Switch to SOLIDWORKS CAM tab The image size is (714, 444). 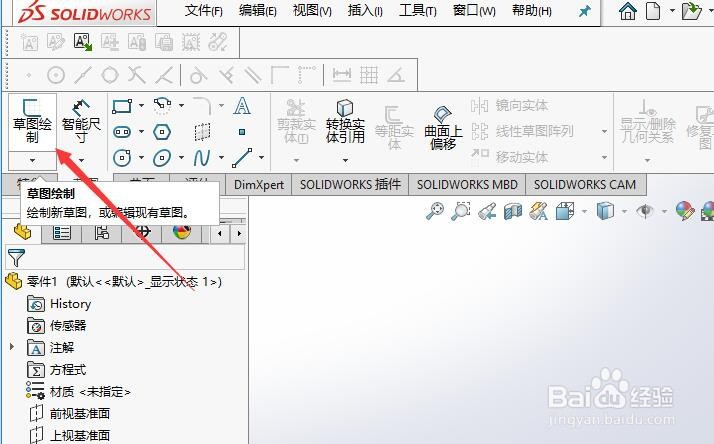point(585,184)
